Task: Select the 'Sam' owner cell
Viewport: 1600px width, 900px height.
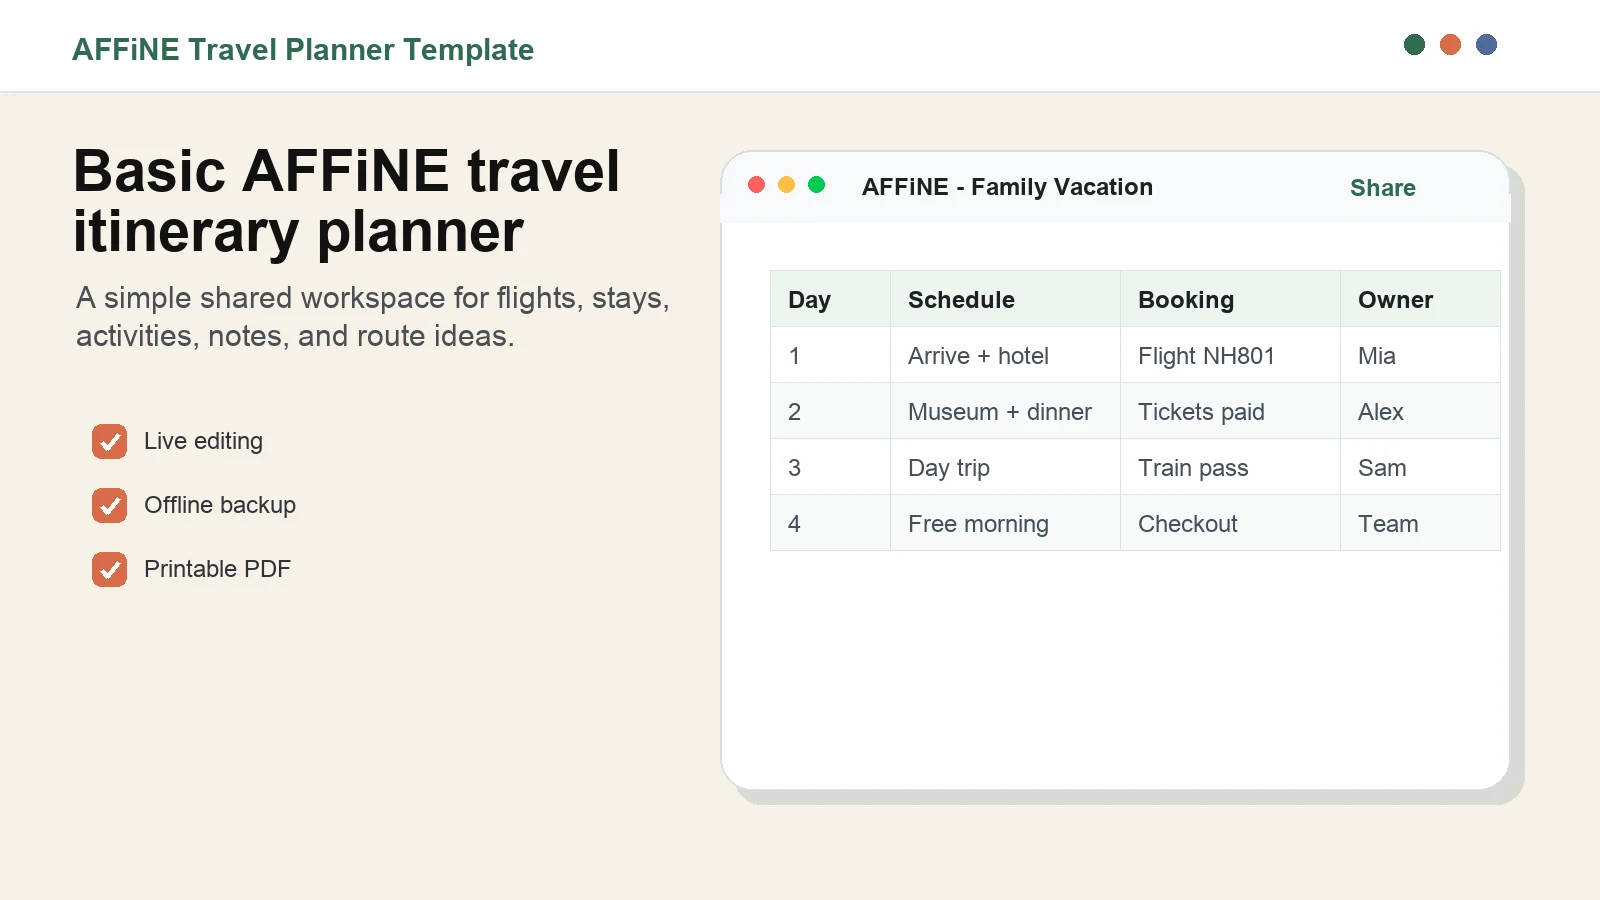Action: coord(1420,467)
